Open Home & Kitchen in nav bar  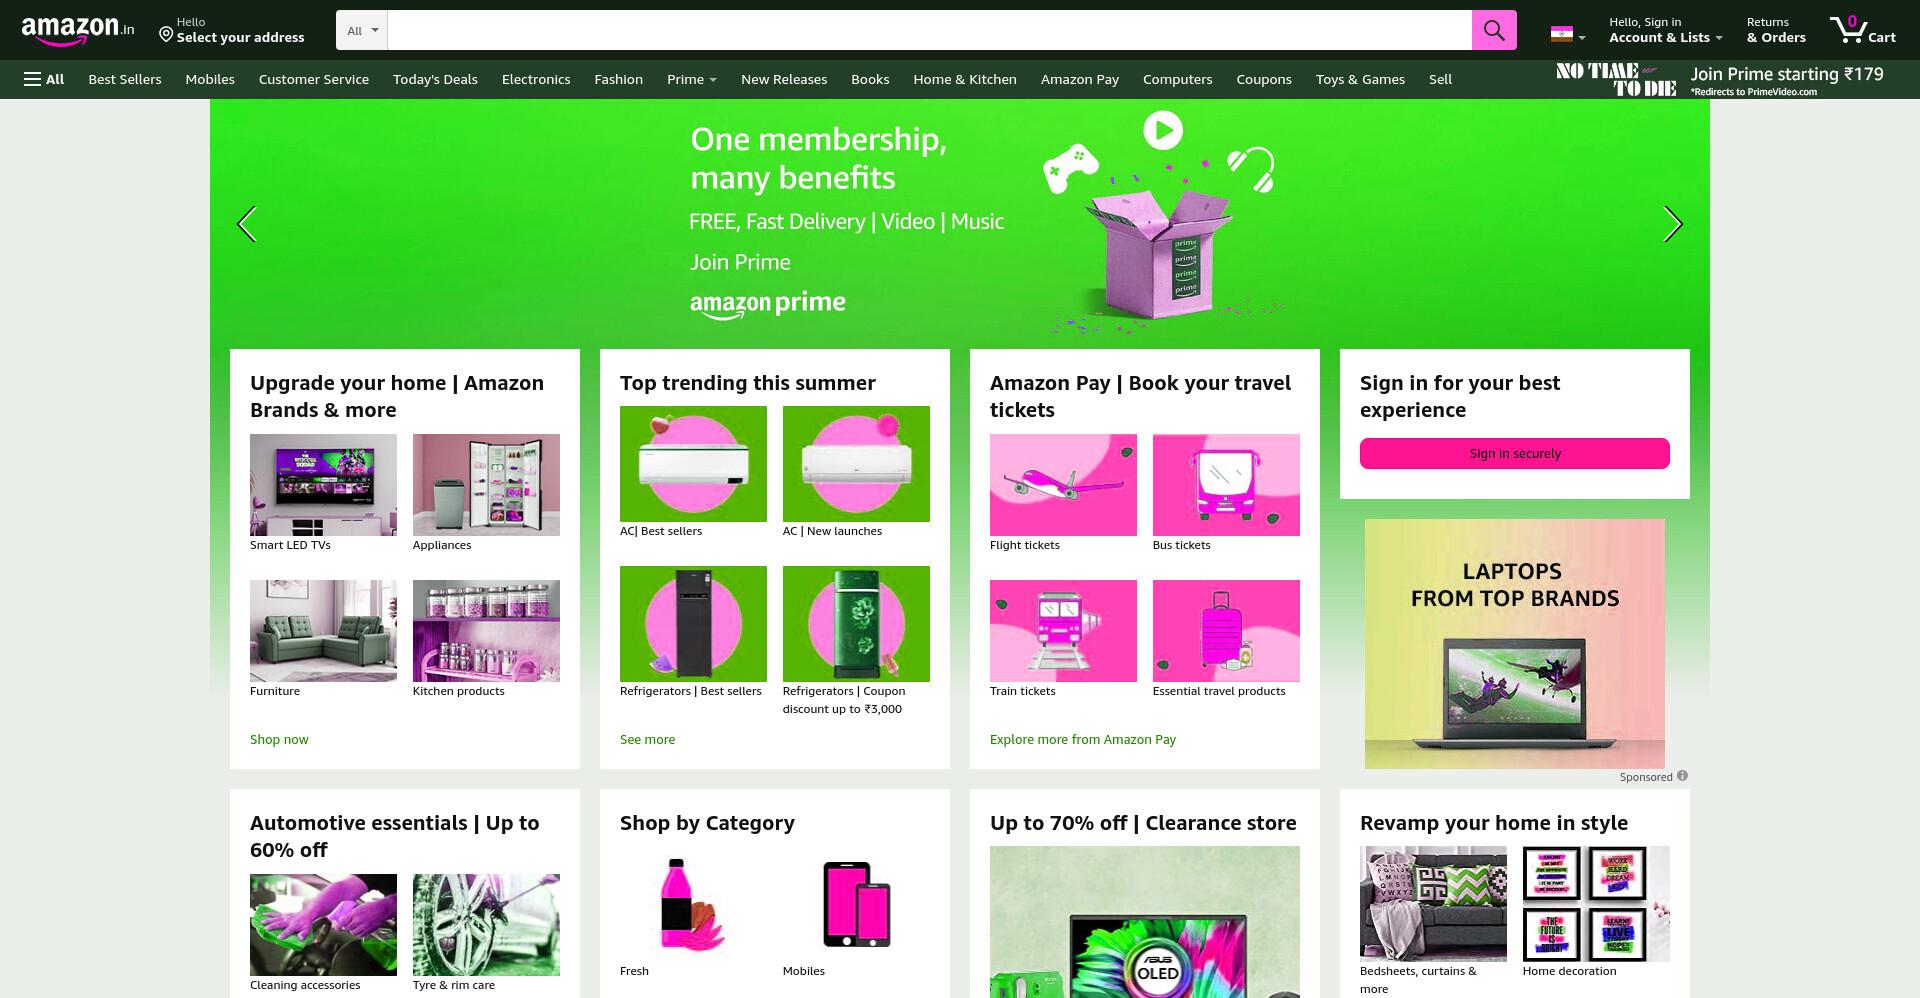(965, 79)
